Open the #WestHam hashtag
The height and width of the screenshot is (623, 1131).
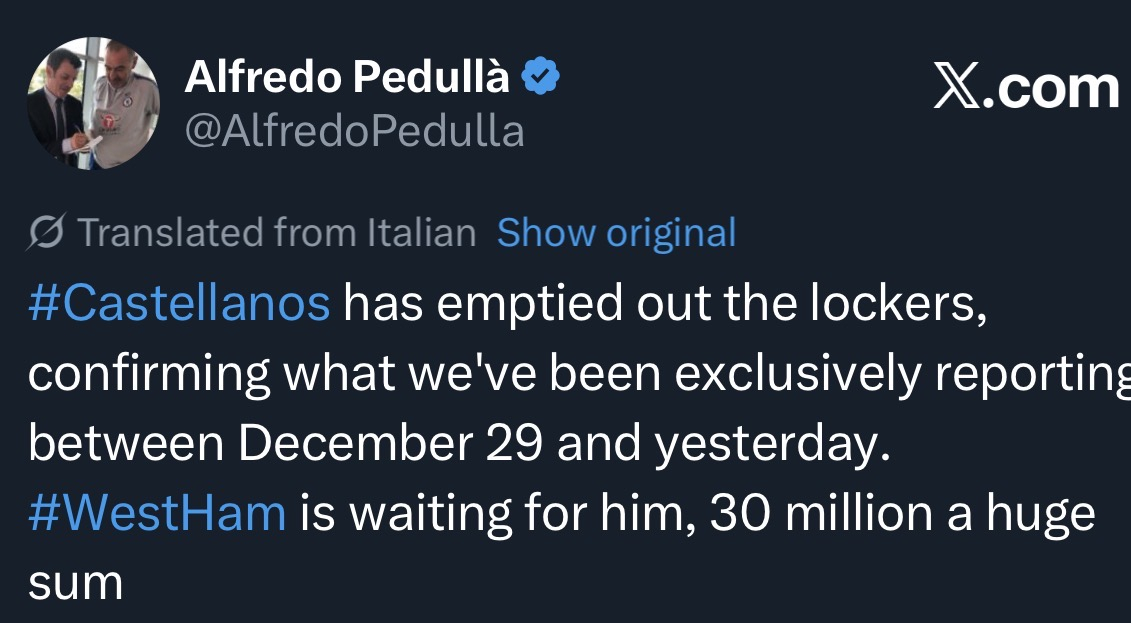click(x=157, y=514)
